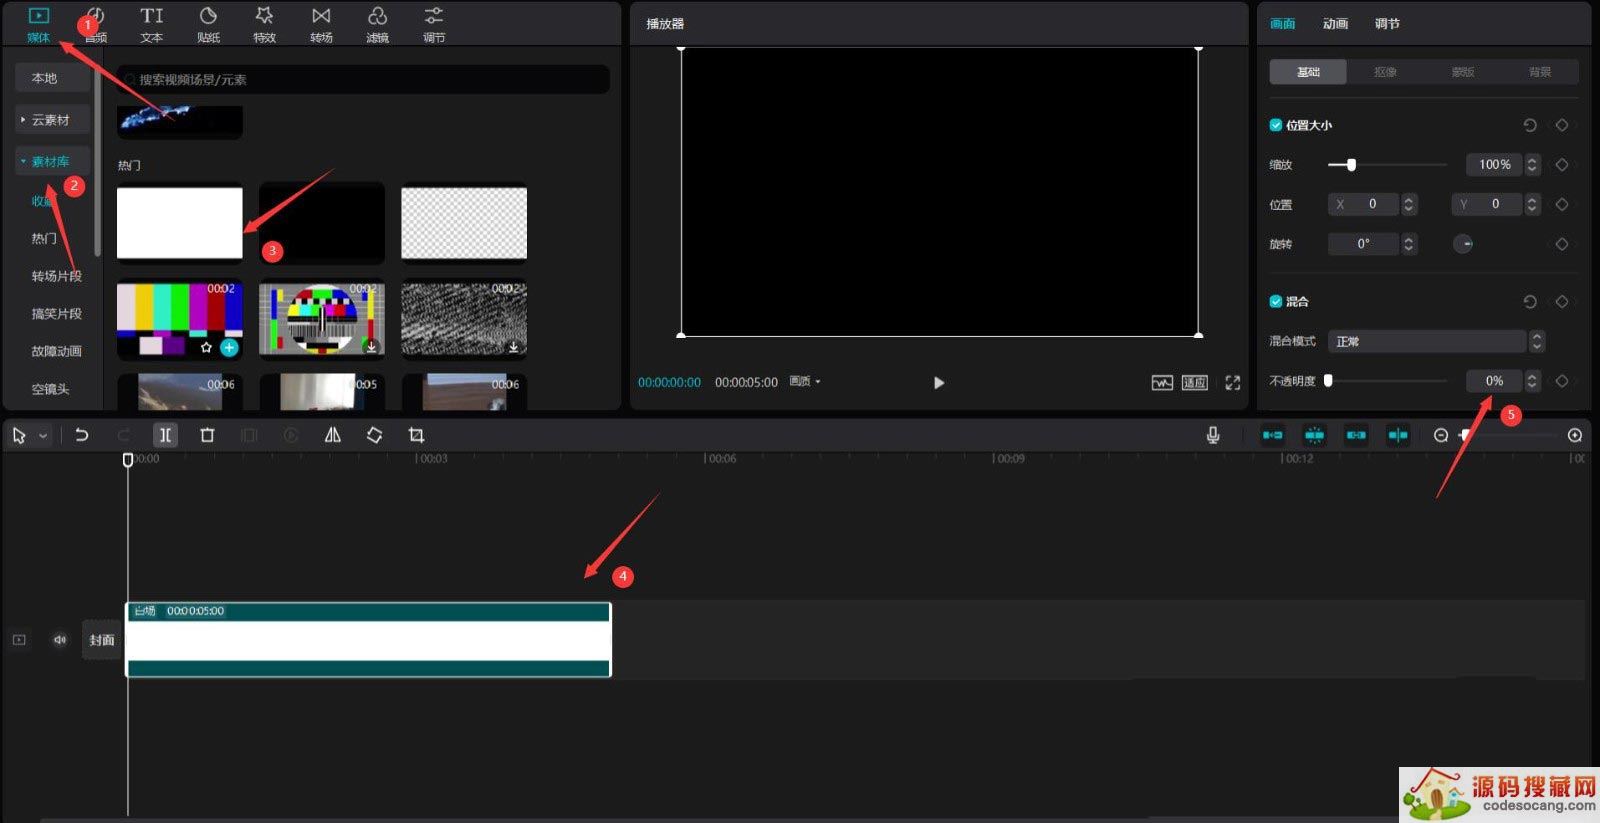Click the 封面 cover button on track
The image size is (1600, 823).
click(x=102, y=640)
